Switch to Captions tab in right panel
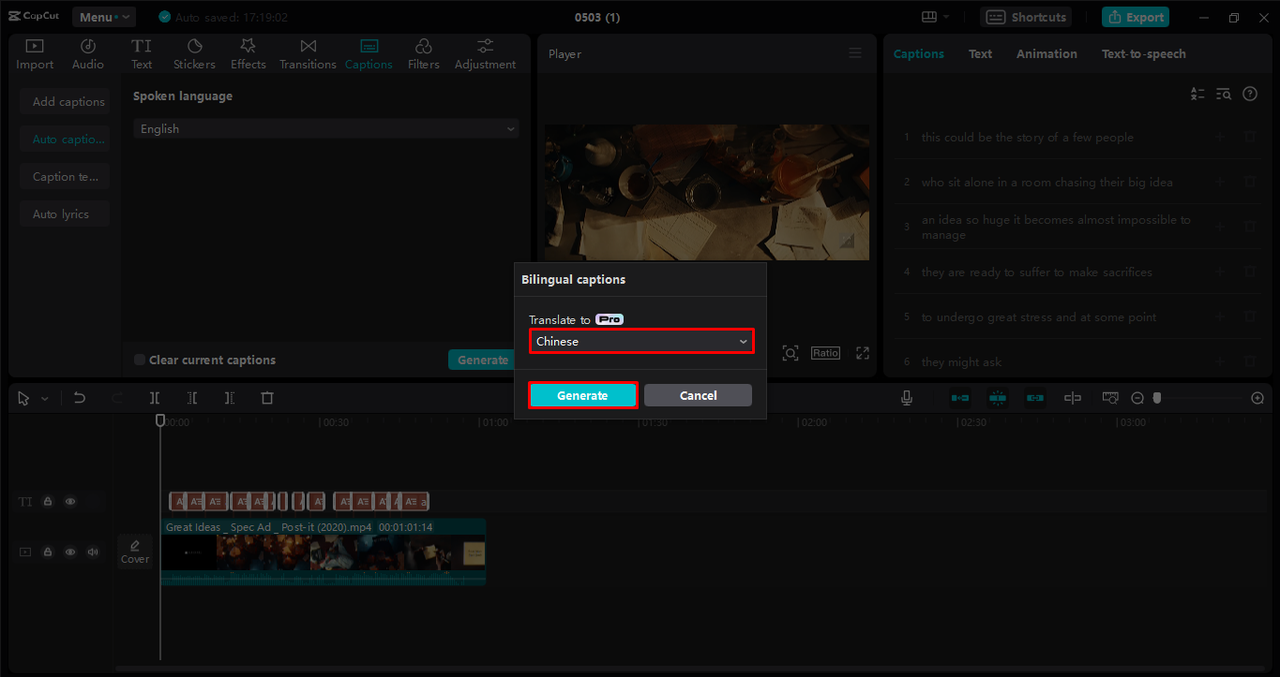Image resolution: width=1280 pixels, height=677 pixels. (x=918, y=54)
